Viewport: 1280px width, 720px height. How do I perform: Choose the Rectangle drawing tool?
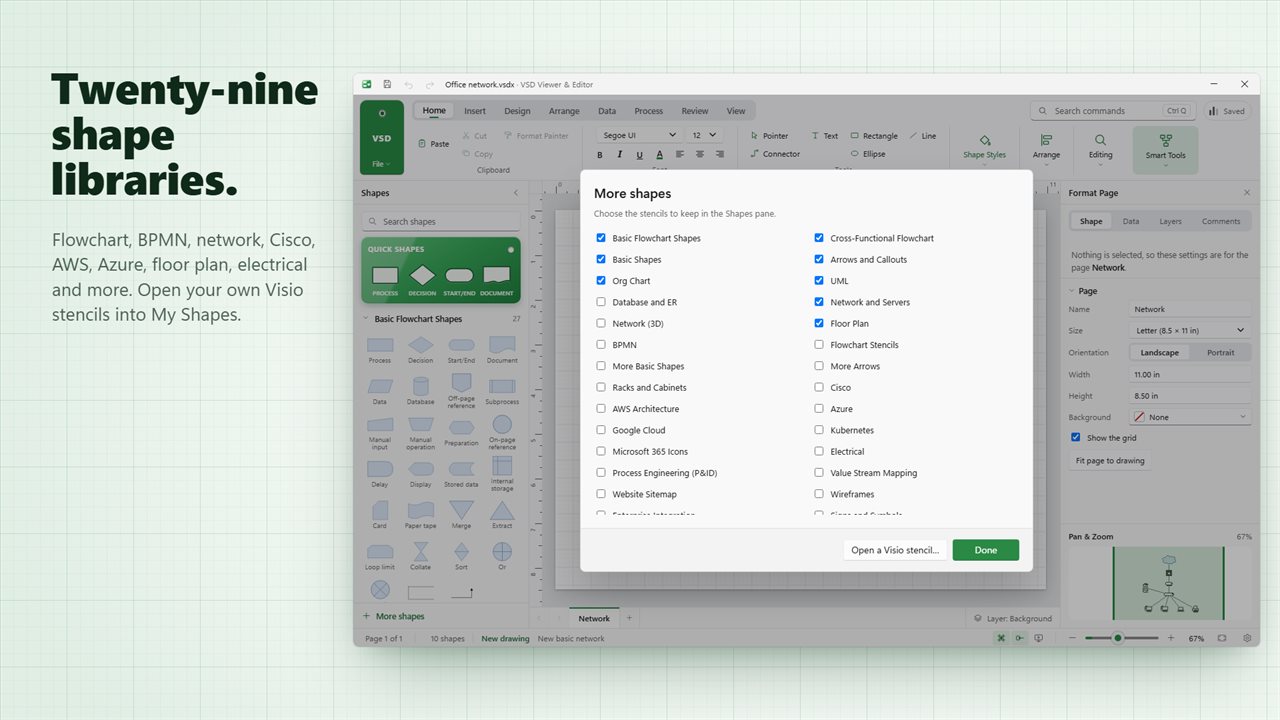[874, 136]
